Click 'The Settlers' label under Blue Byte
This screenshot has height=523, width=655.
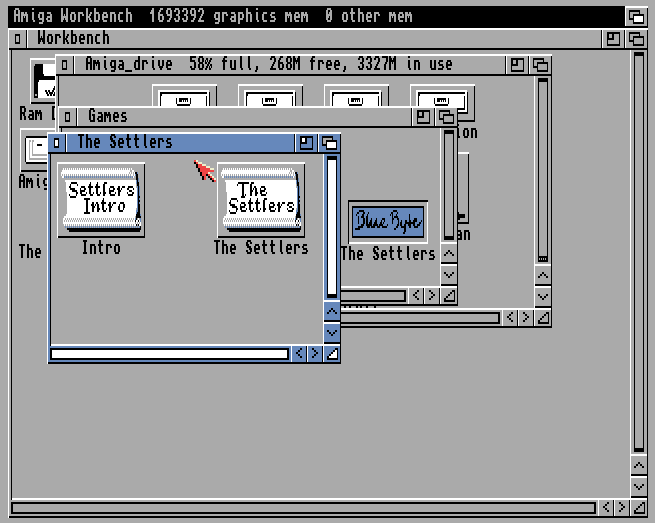pos(388,254)
